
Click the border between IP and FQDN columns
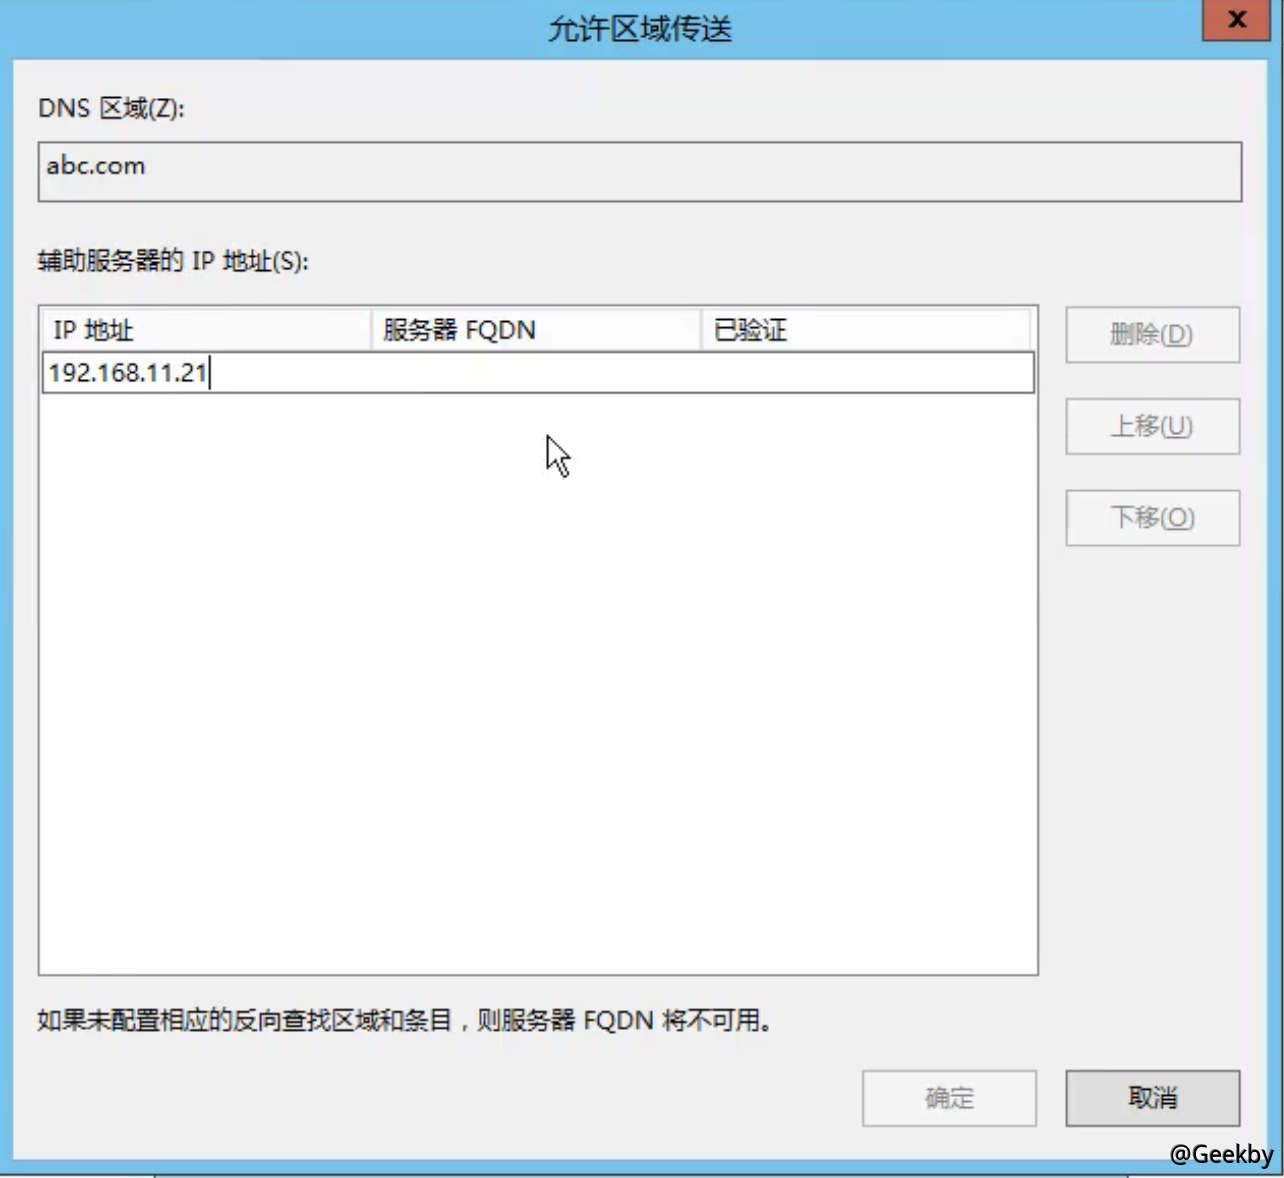(x=371, y=330)
